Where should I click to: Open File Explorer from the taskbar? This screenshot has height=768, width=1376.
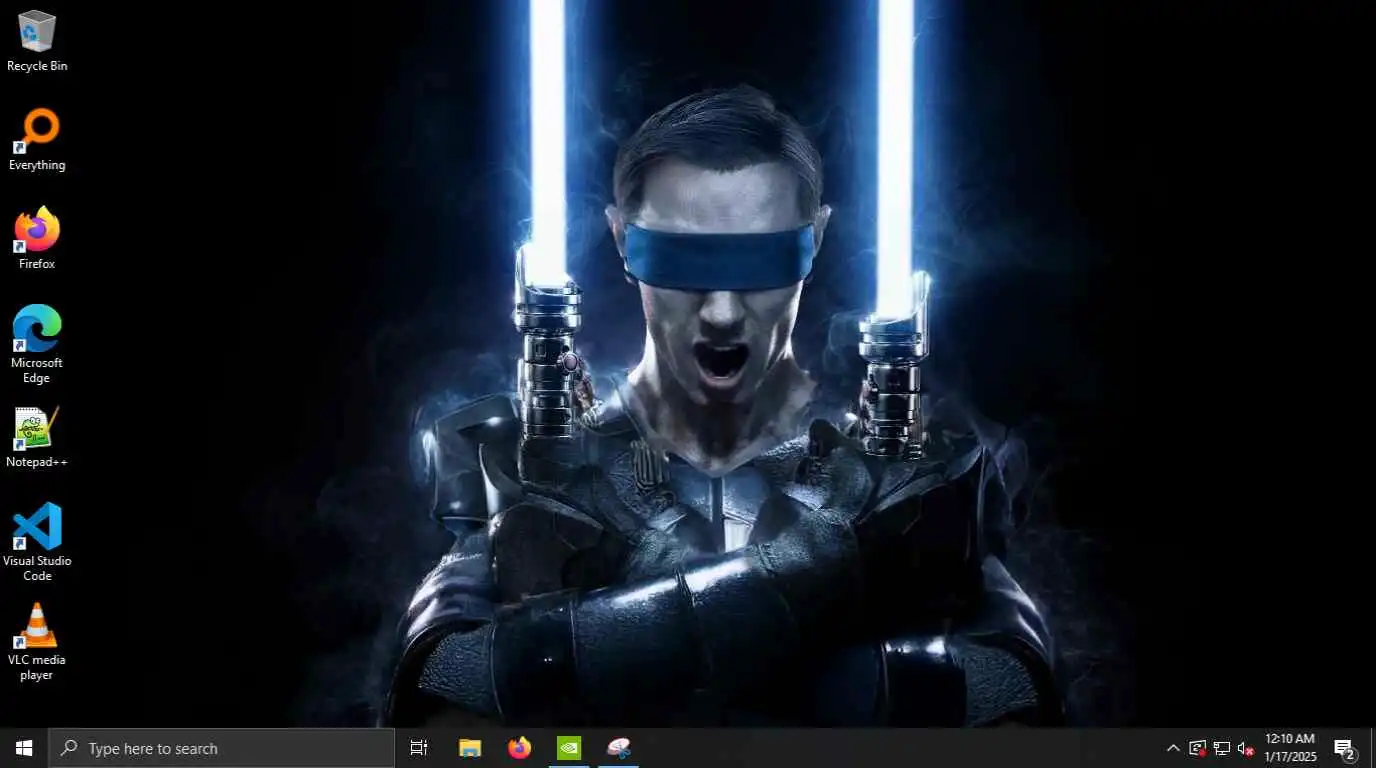pyautogui.click(x=470, y=748)
